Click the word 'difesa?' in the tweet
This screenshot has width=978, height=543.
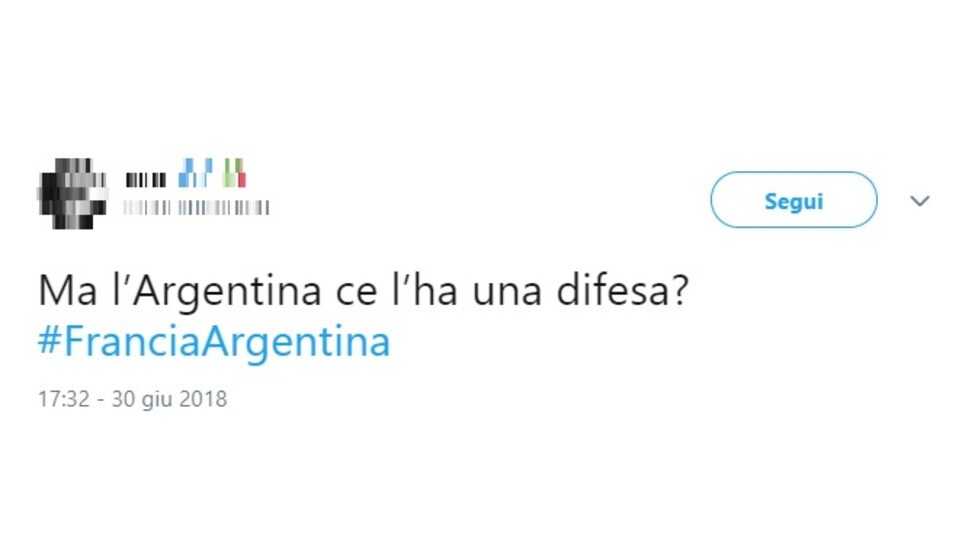[622, 291]
